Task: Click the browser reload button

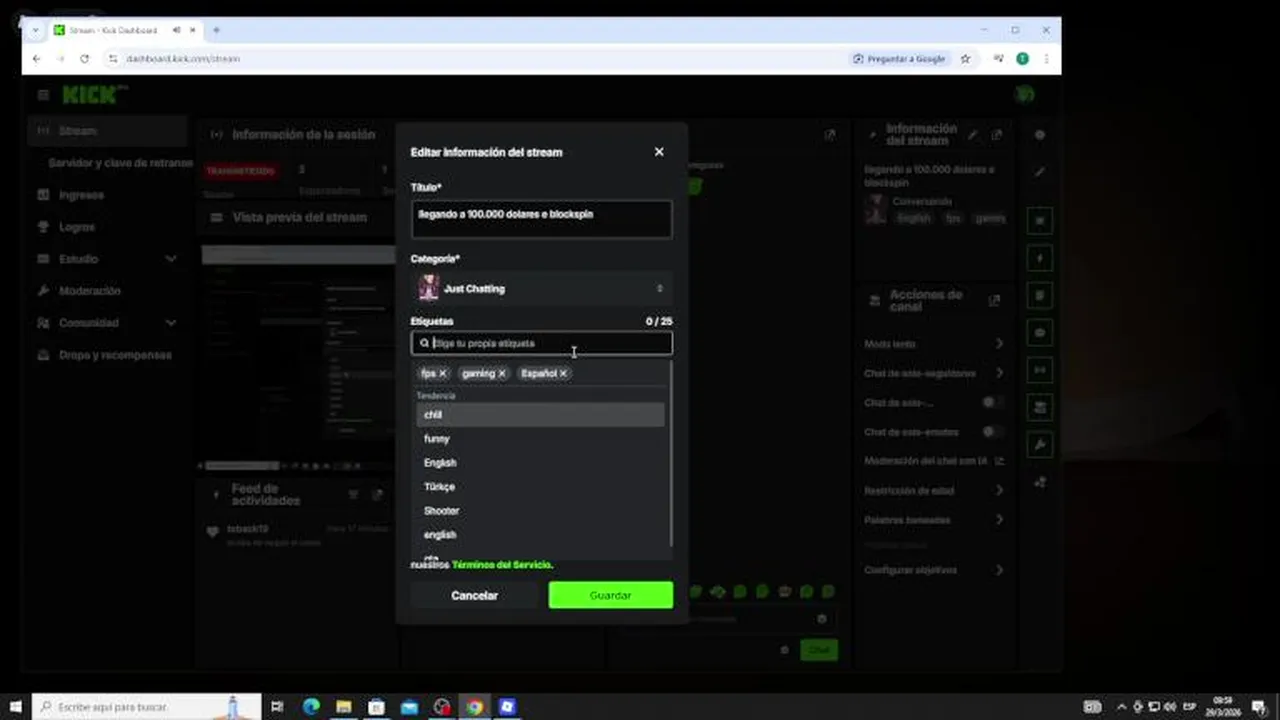Action: point(84,59)
